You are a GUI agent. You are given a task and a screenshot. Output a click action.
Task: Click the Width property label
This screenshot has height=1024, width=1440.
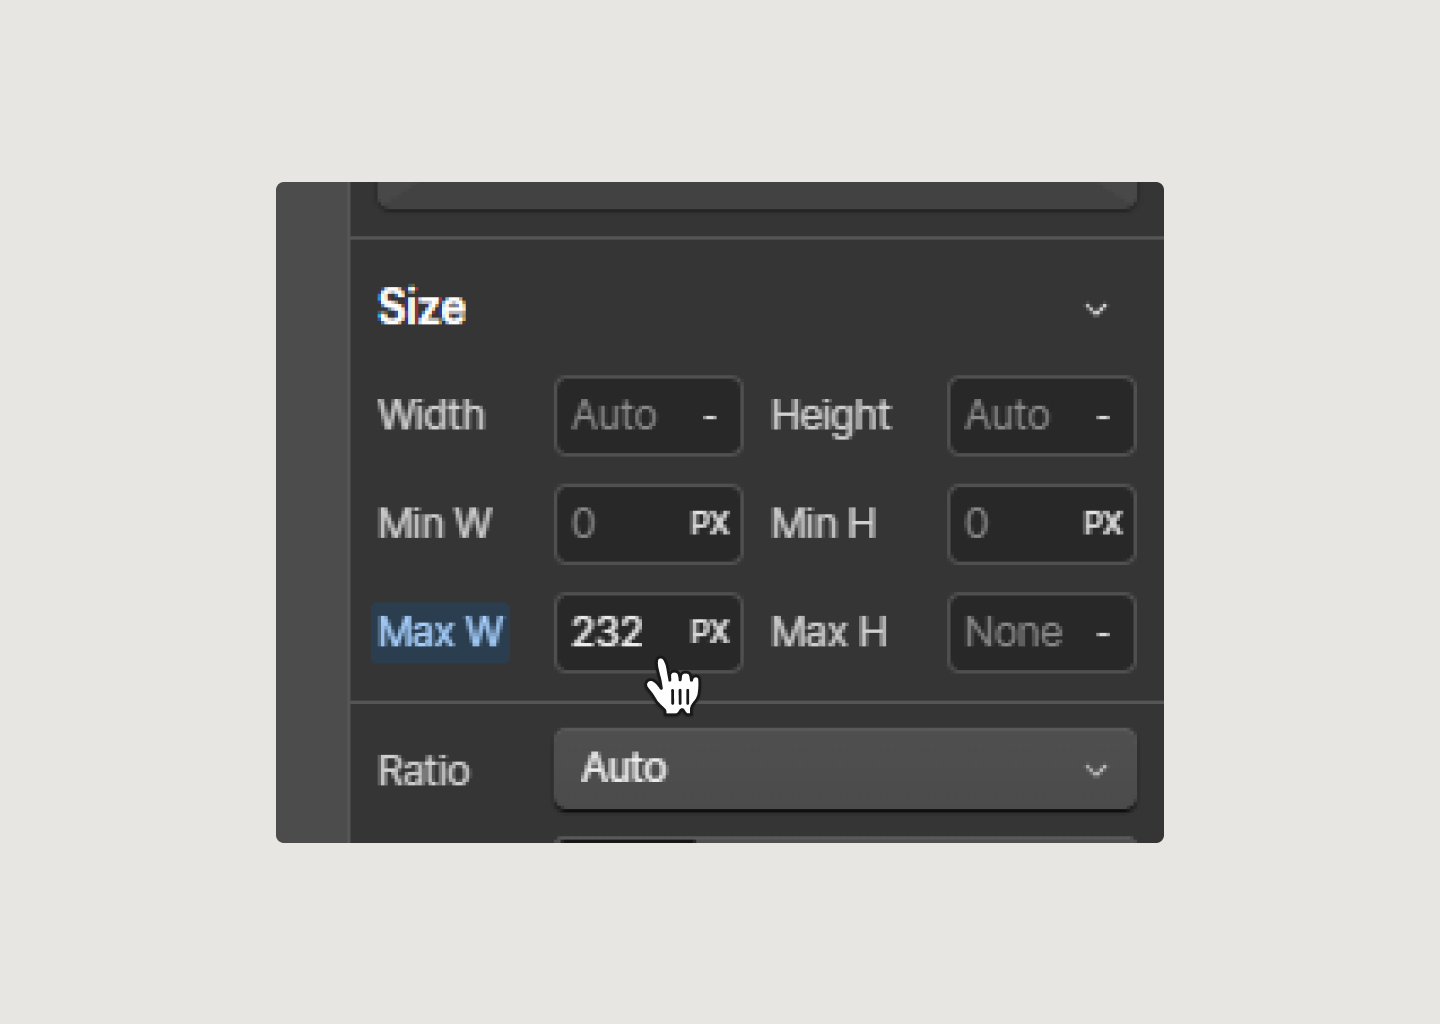click(431, 416)
